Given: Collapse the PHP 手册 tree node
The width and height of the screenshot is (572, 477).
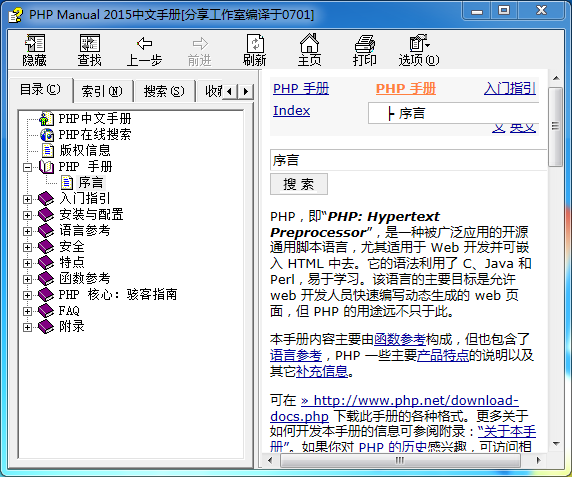Looking at the screenshot, I should [27, 167].
